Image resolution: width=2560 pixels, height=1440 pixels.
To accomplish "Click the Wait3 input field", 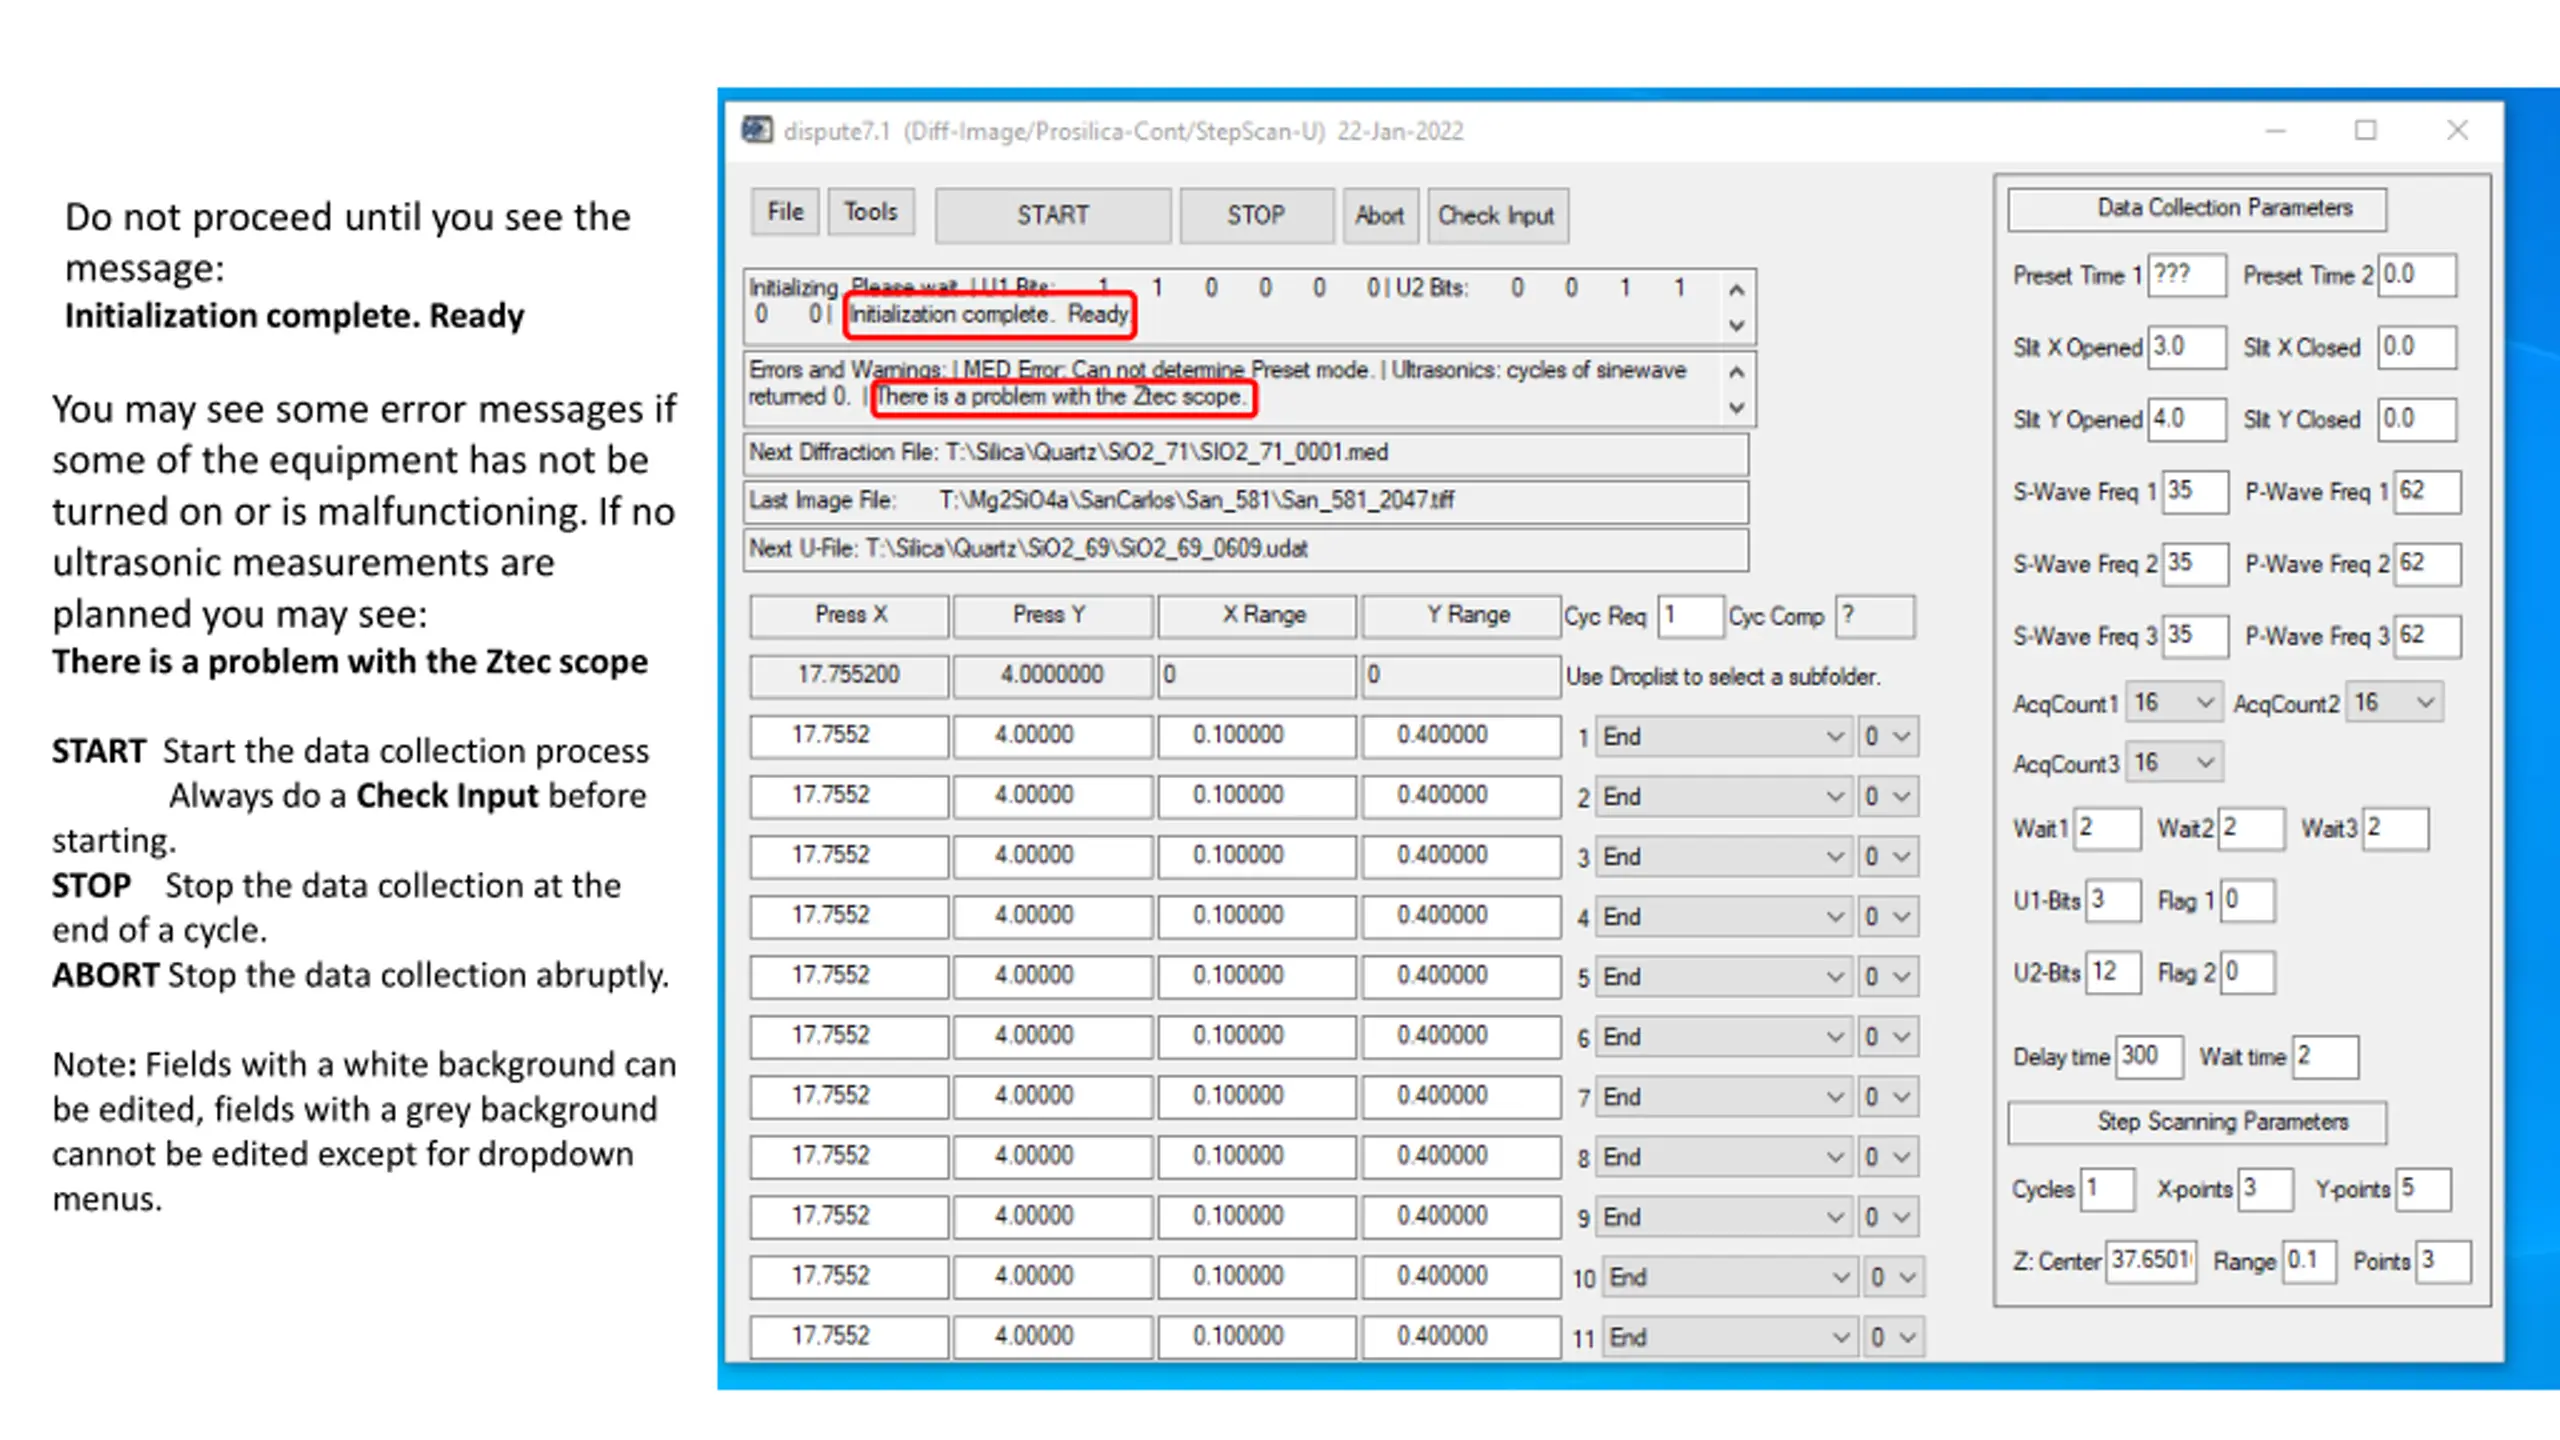I will click(x=2395, y=828).
